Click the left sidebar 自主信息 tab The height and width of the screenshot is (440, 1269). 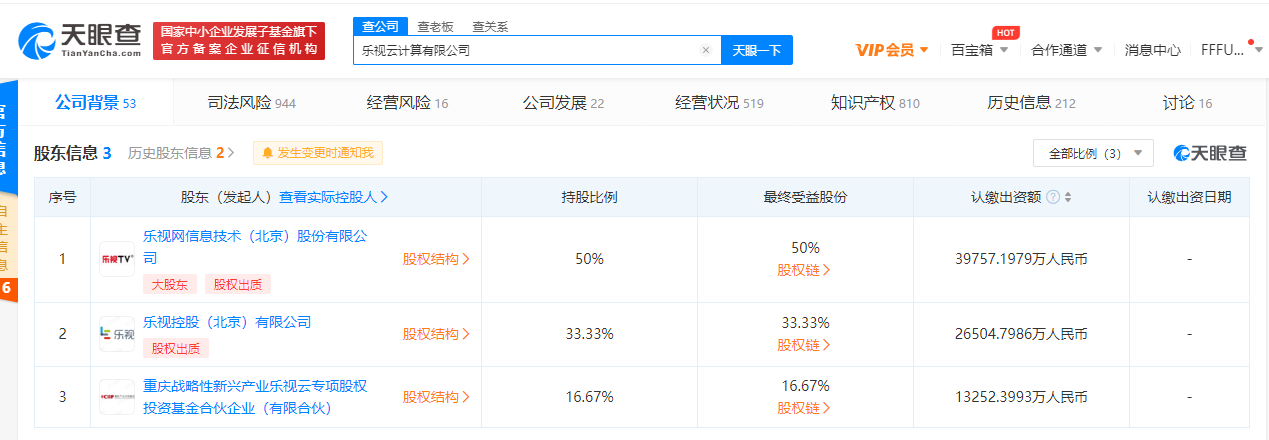click(x=4, y=238)
